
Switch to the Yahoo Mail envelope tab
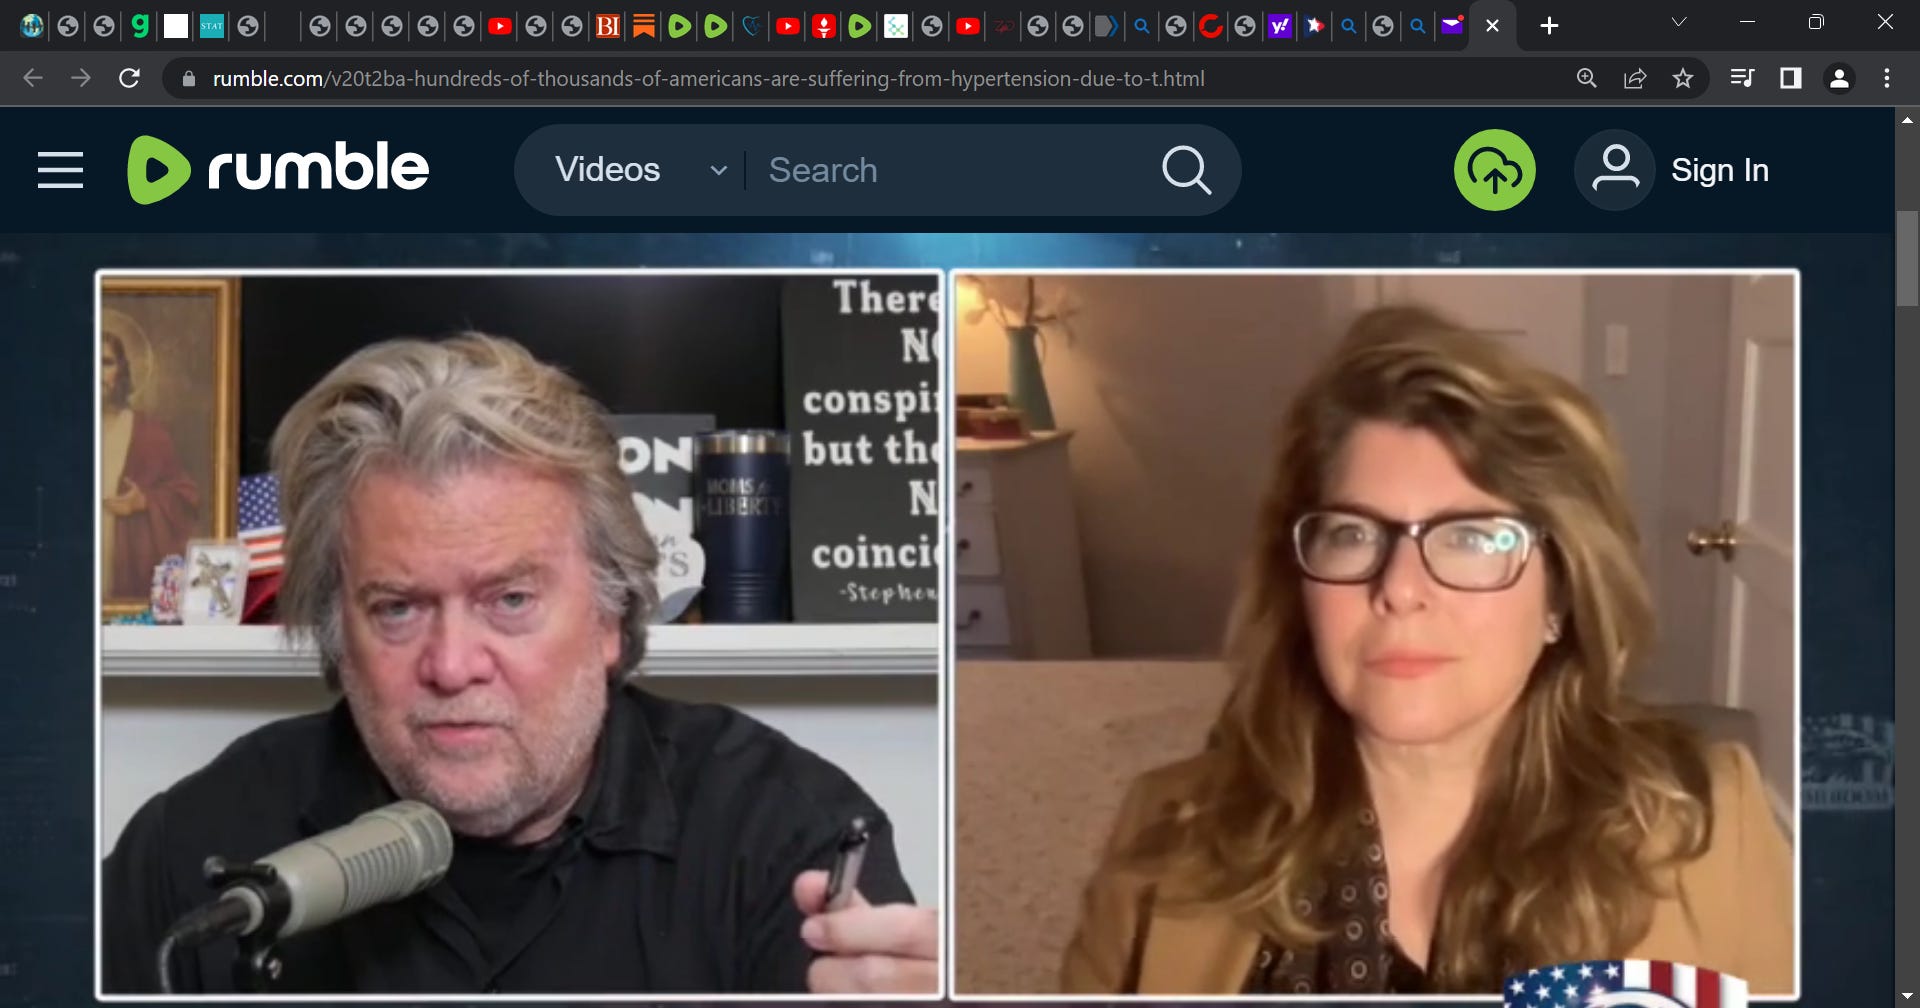pyautogui.click(x=1452, y=26)
